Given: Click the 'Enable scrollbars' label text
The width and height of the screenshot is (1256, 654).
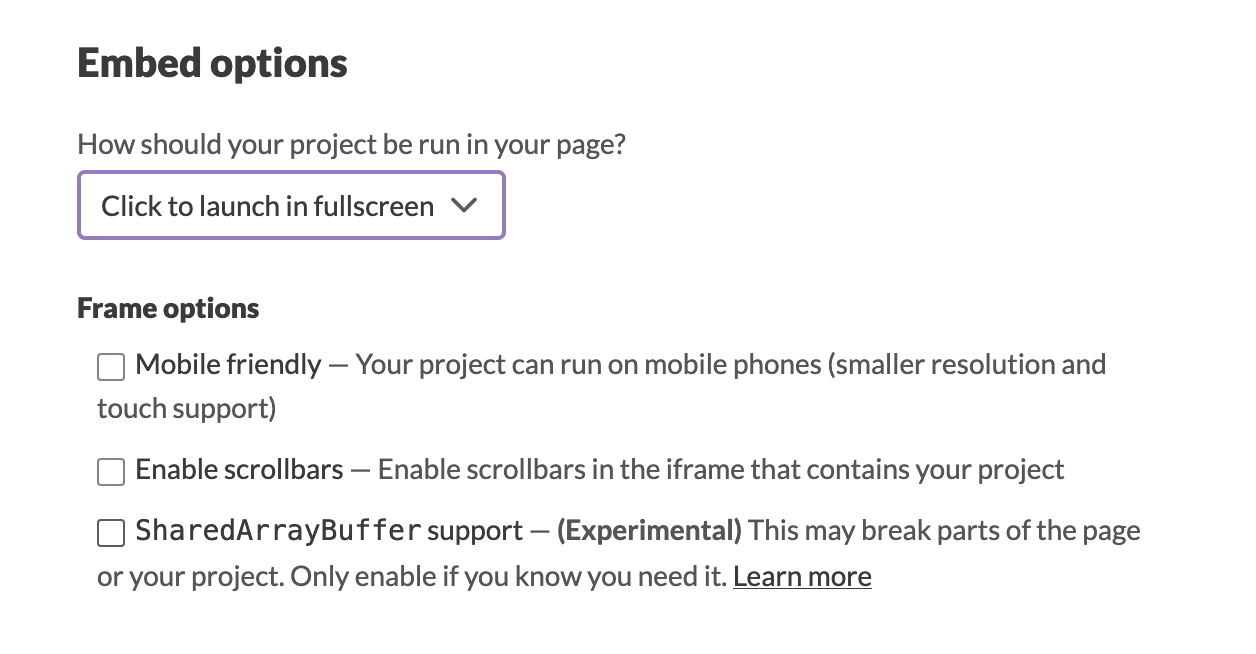Looking at the screenshot, I should [239, 469].
